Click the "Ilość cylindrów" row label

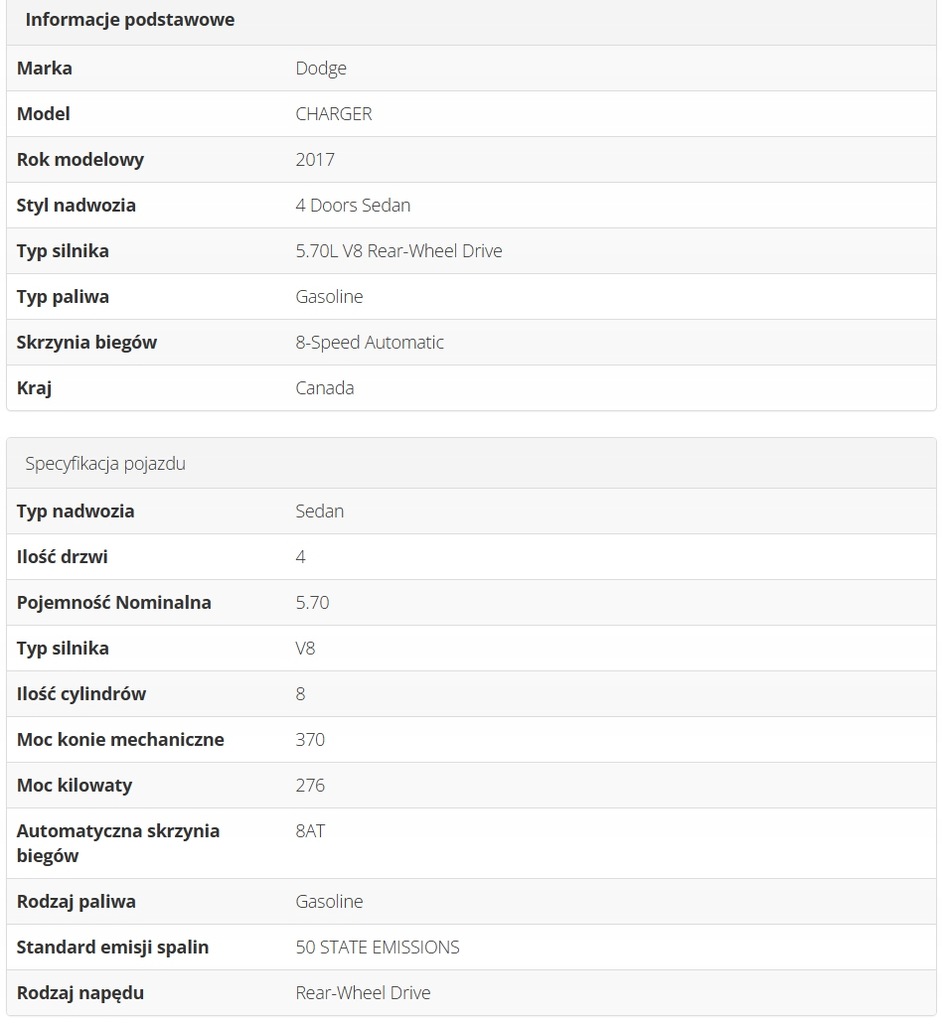pyautogui.click(x=82, y=694)
